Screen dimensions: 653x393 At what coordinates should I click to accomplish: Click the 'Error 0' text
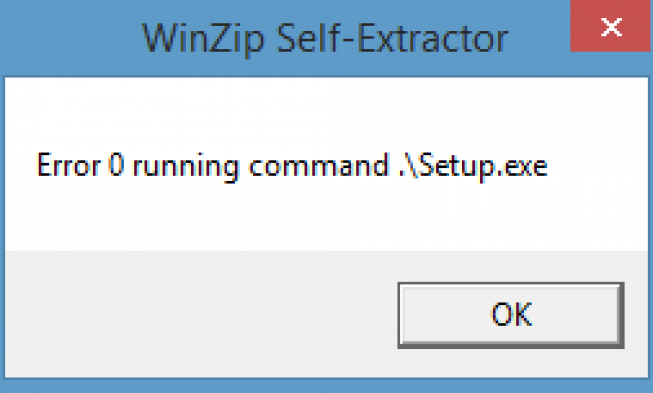point(80,166)
